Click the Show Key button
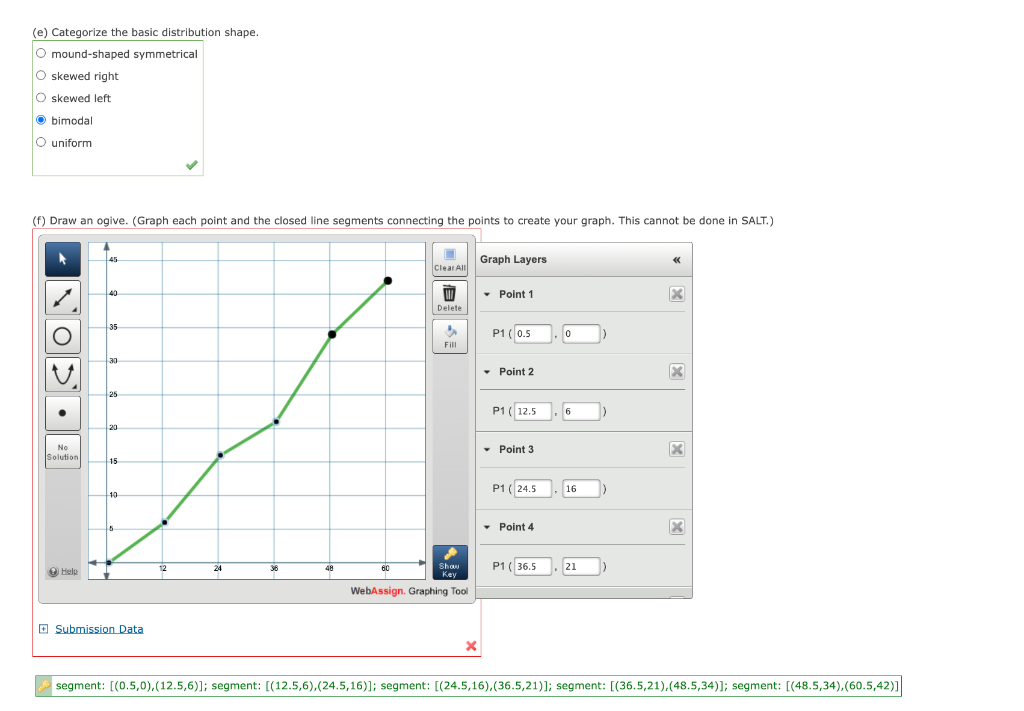Viewport: 1024px width, 711px height. [x=449, y=562]
